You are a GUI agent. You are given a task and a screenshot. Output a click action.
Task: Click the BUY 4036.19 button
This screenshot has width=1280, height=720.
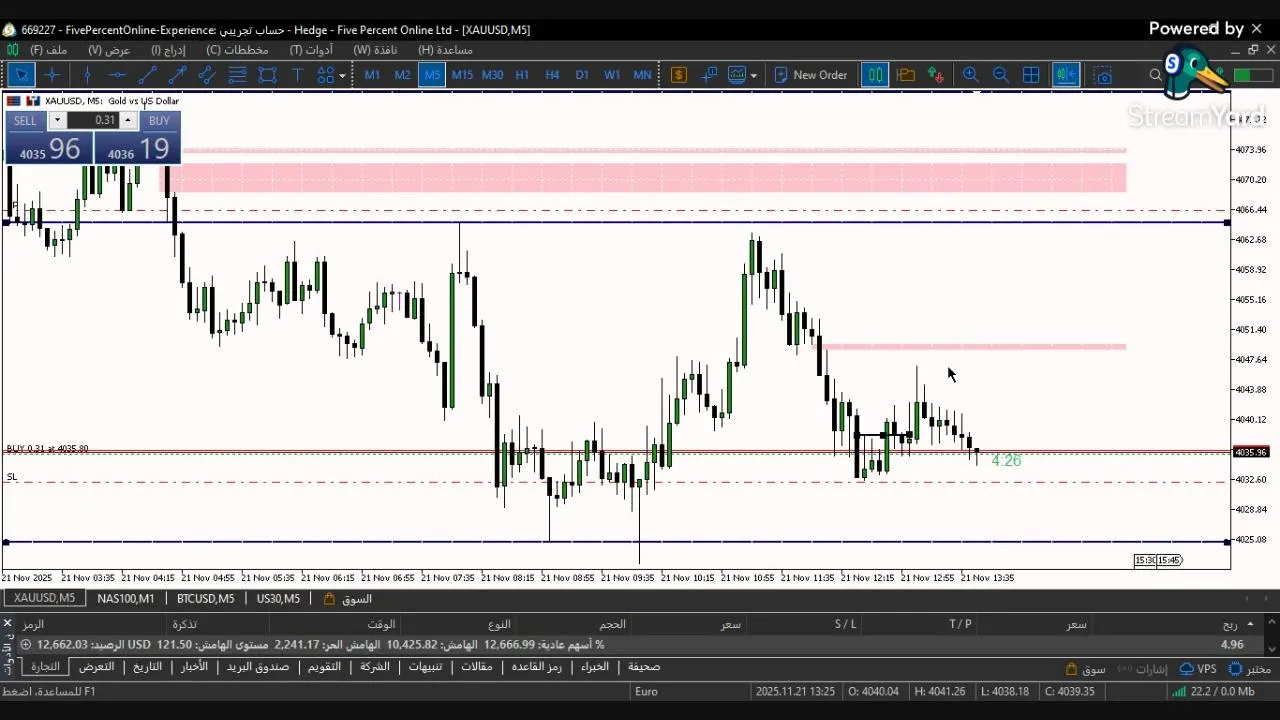138,148
